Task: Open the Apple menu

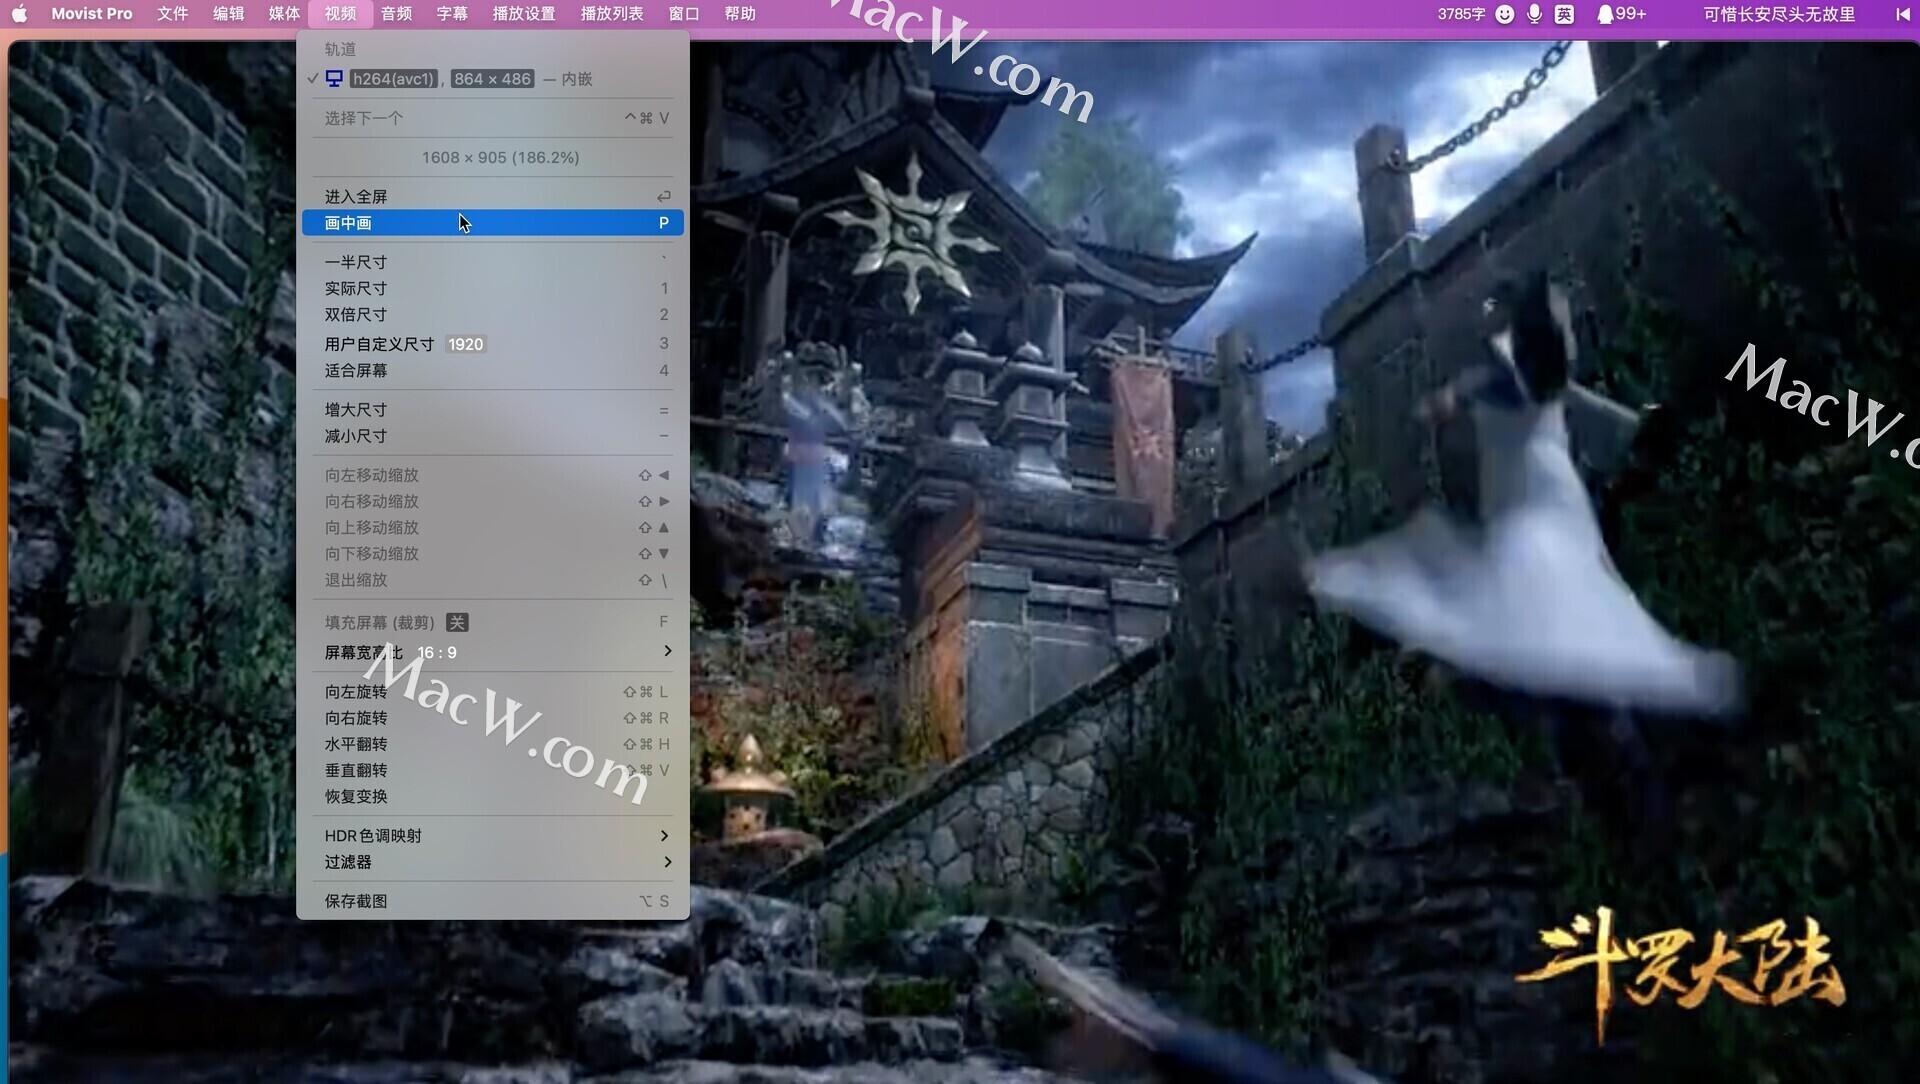Action: tap(19, 14)
